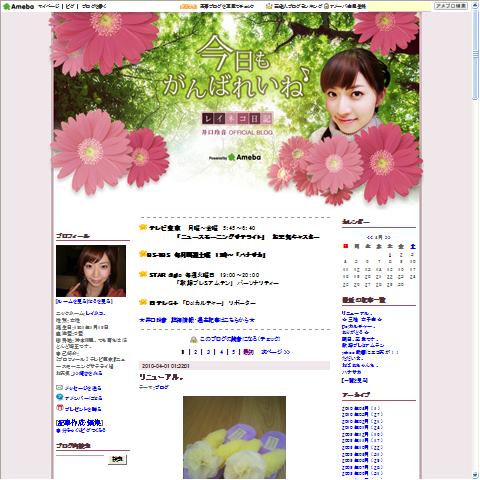Focus the blog search text field
The height and width of the screenshot is (480, 480).
pos(80,459)
